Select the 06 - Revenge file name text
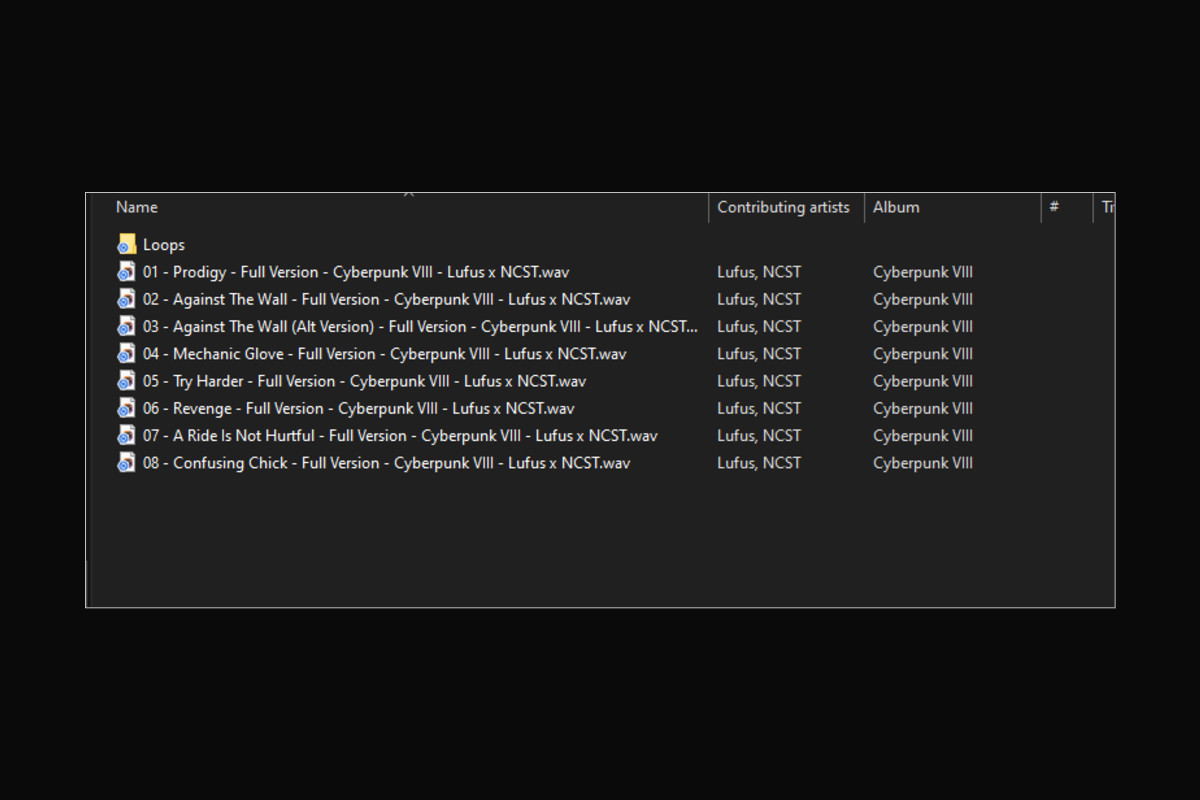This screenshot has height=800, width=1200. click(x=358, y=408)
